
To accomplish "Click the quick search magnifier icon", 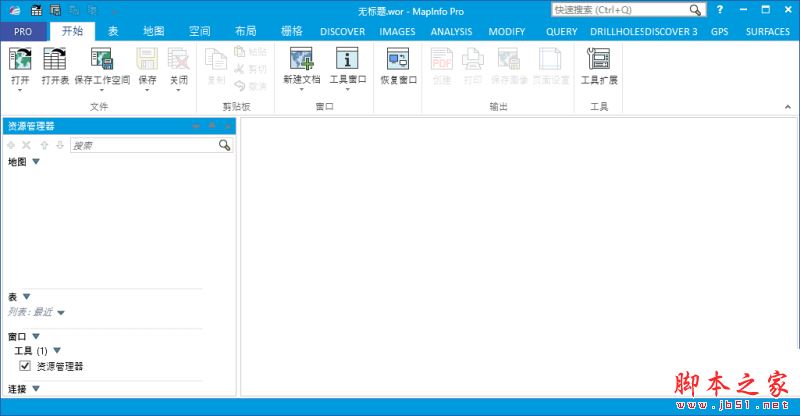I will 695,10.
